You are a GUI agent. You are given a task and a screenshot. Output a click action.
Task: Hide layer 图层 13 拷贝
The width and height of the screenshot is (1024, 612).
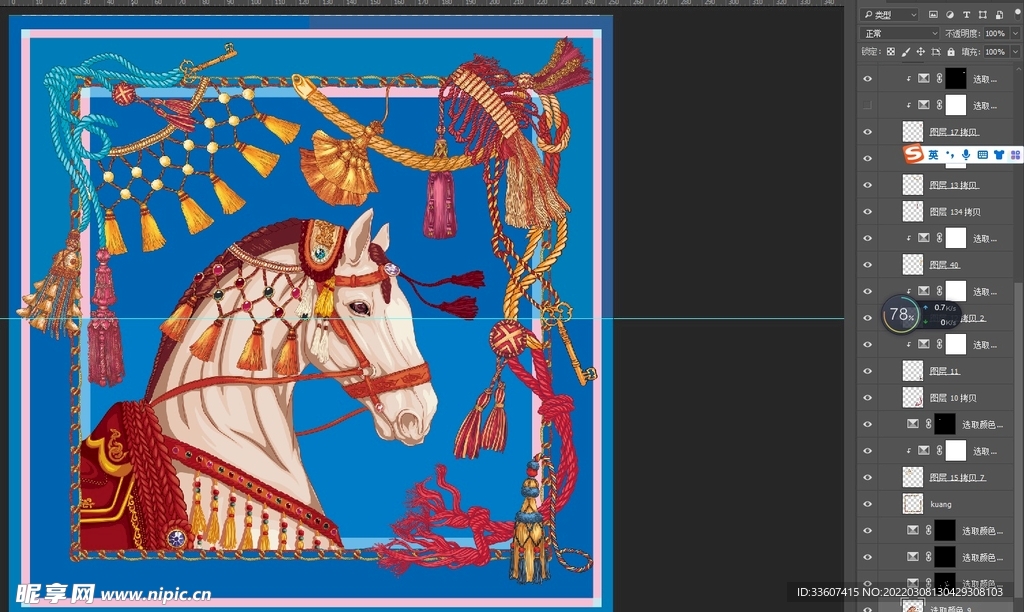(x=867, y=185)
